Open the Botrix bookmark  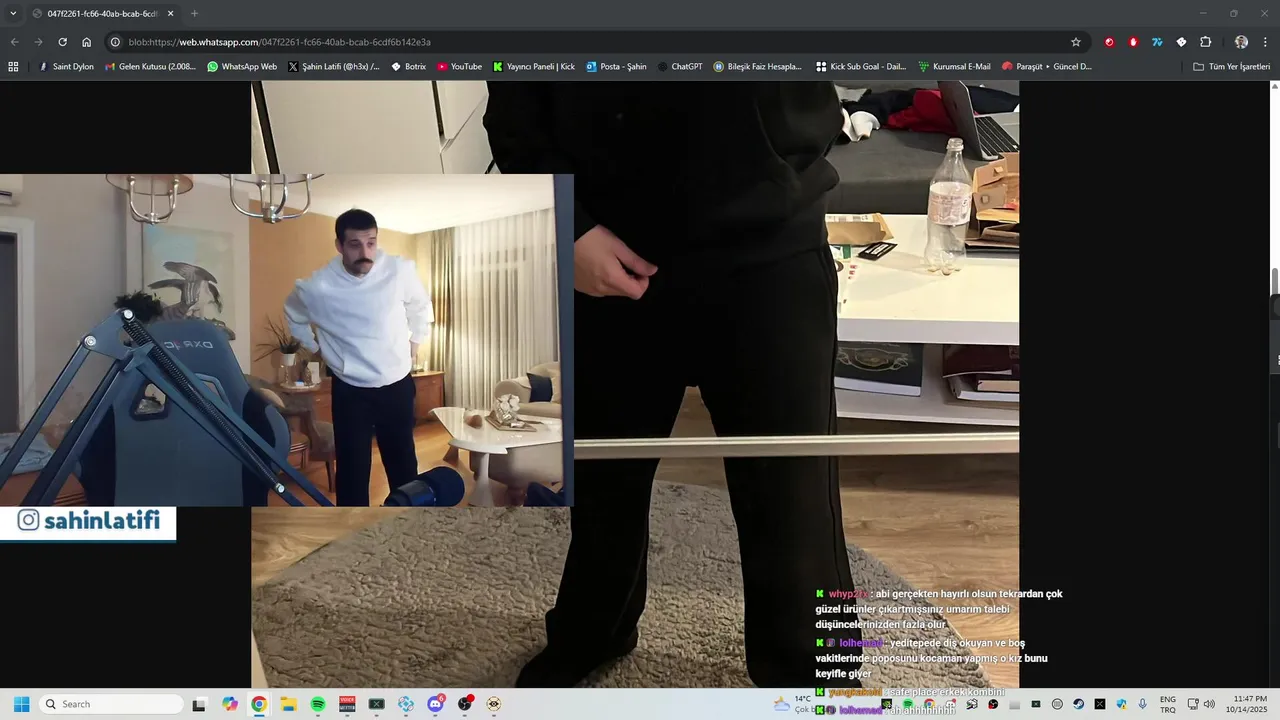(x=408, y=67)
